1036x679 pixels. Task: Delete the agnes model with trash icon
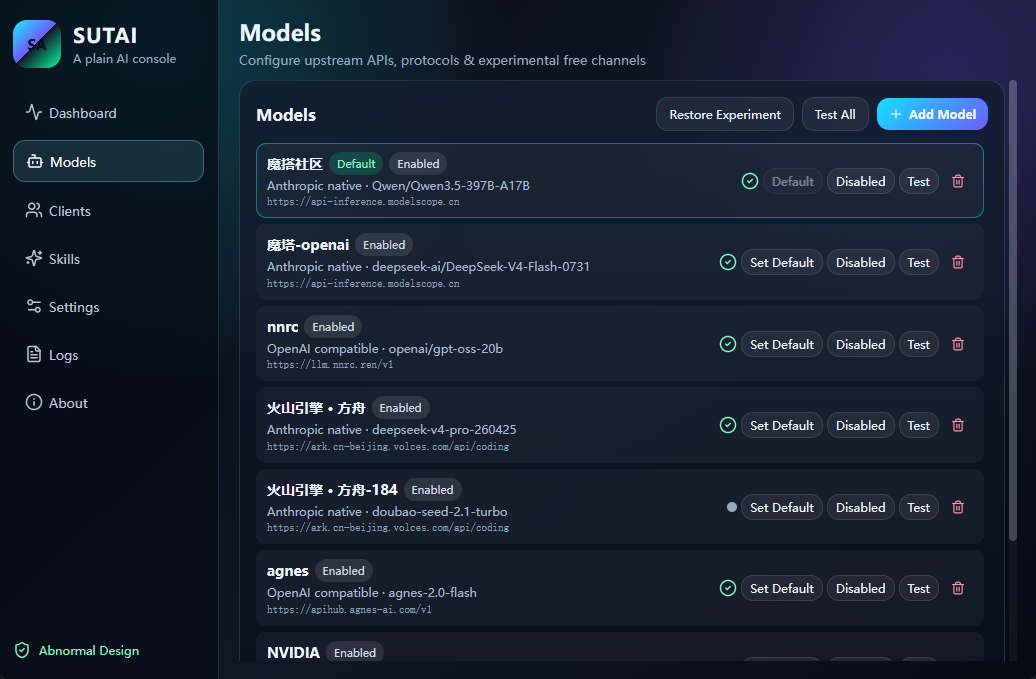click(958, 589)
